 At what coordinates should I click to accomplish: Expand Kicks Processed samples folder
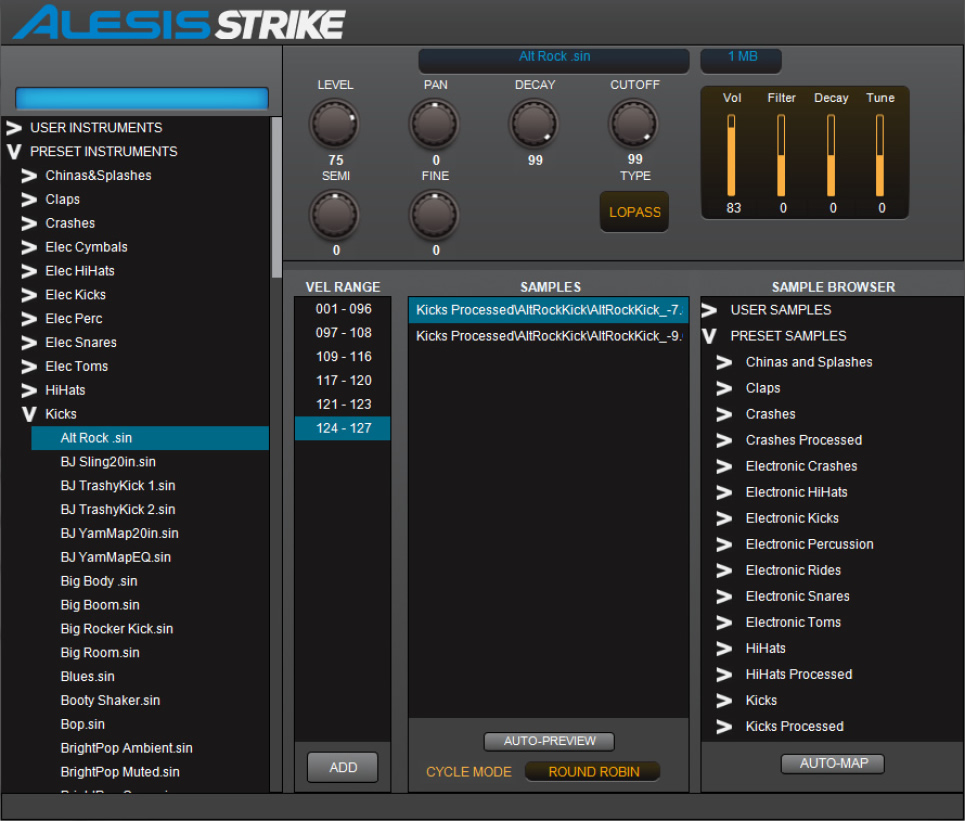tap(724, 726)
